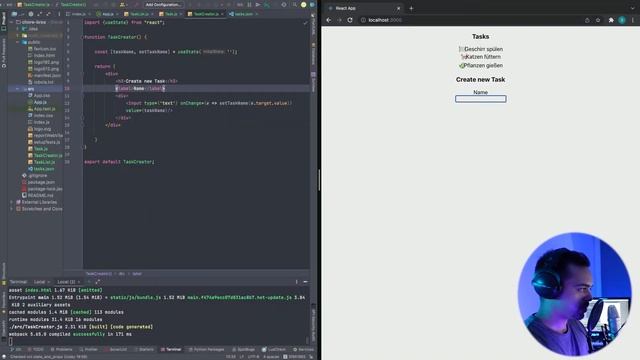Open browser extensions puzzle icon
Image resolution: width=640 pixels, height=360 pixels.
tap(611, 20)
